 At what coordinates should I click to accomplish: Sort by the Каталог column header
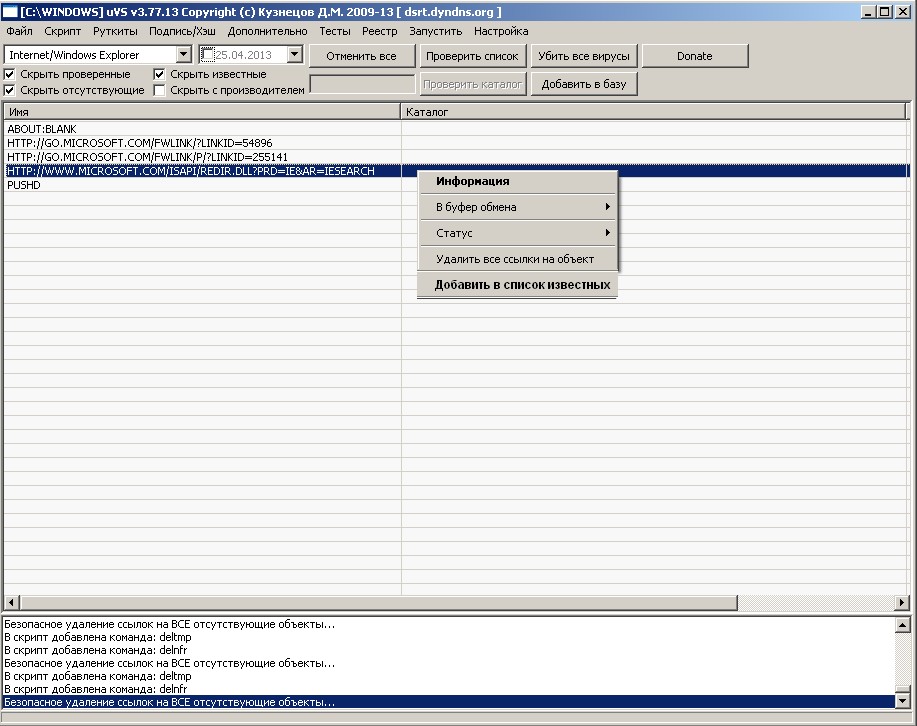[x=653, y=112]
